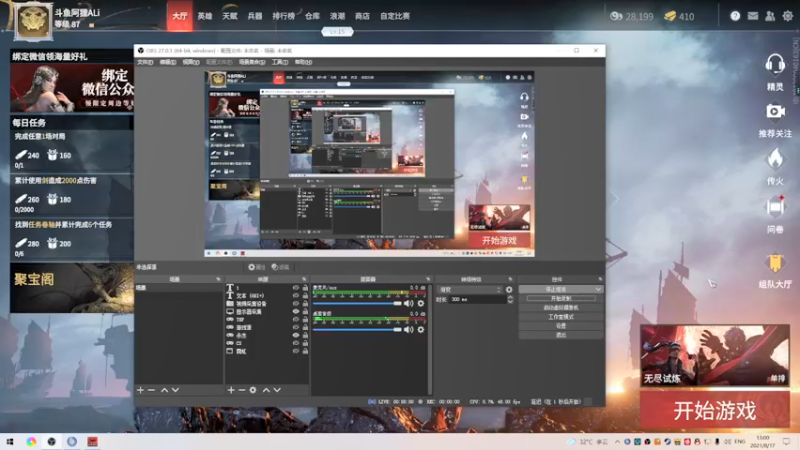
Task: Add a source with the sources plus icon
Action: 231,390
